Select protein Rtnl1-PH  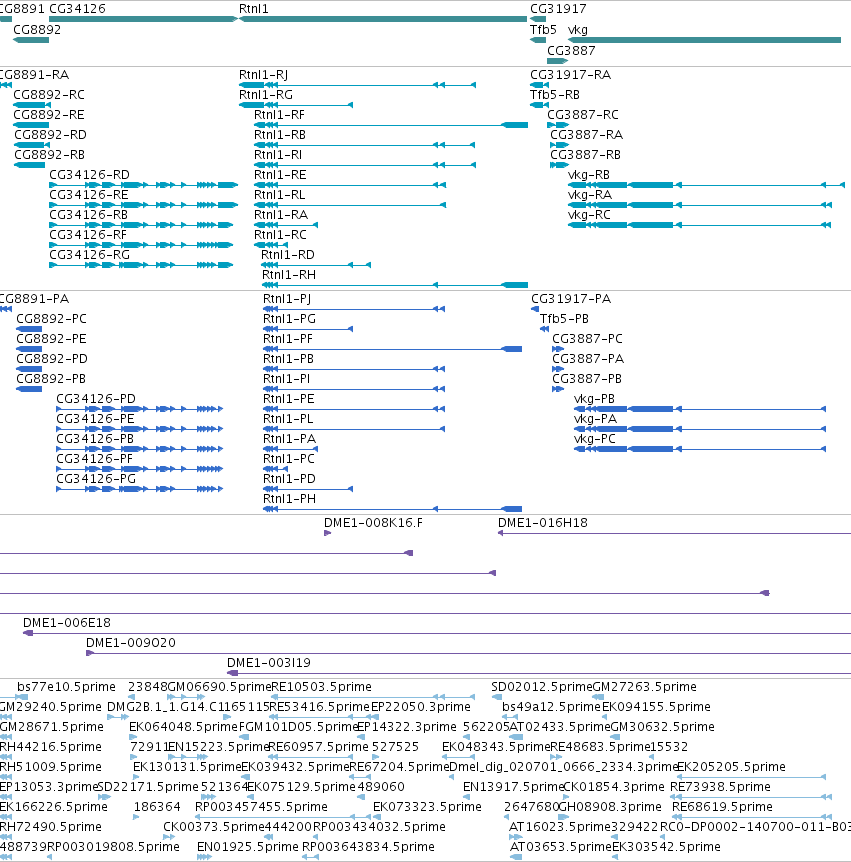point(289,499)
